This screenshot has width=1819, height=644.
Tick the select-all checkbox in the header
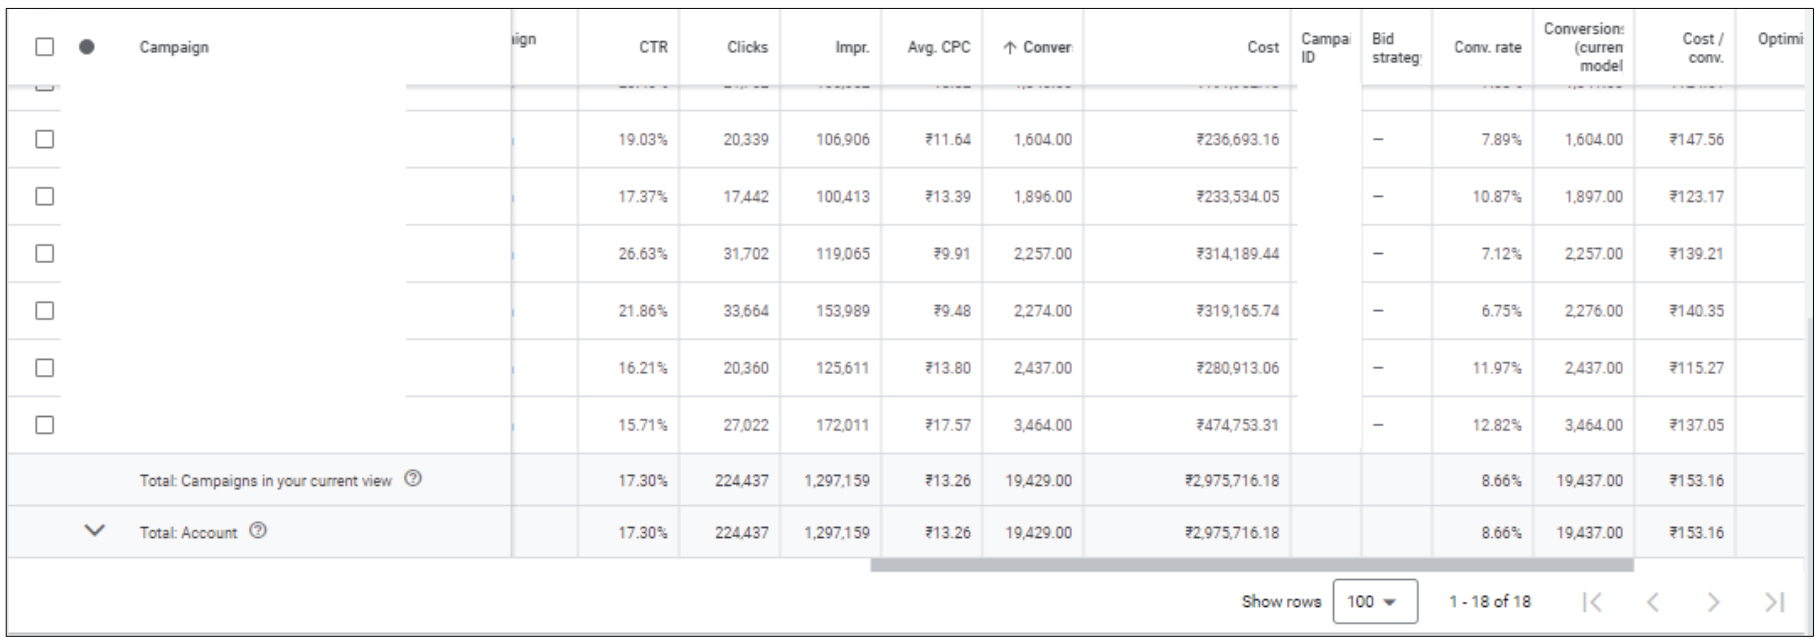point(44,47)
